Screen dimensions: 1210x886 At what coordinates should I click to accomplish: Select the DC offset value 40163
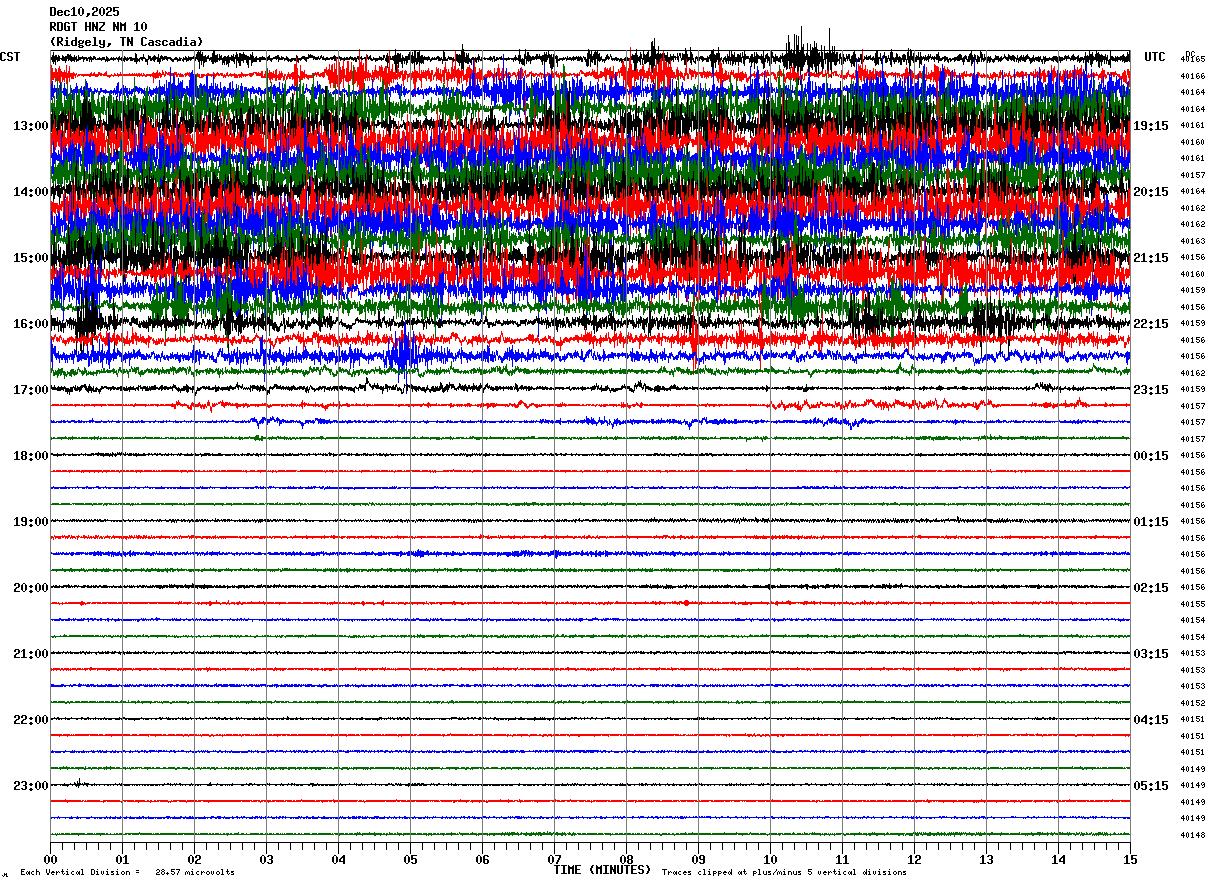(x=1192, y=241)
